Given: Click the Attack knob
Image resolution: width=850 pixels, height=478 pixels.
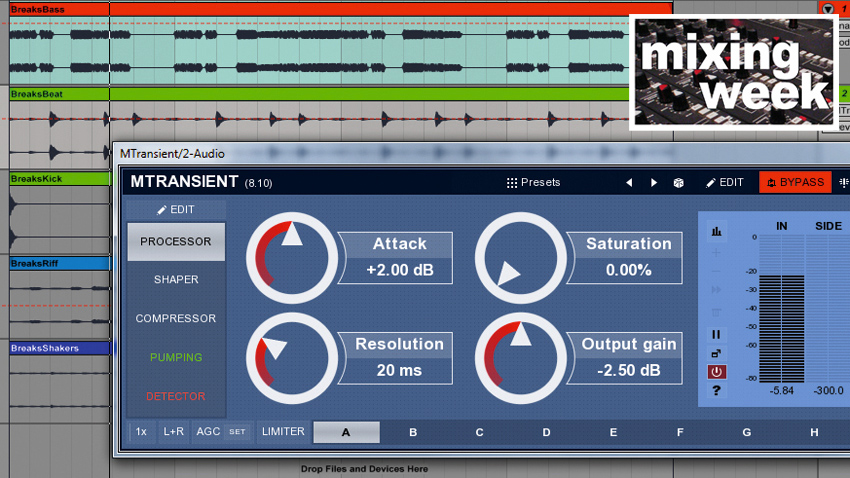Looking at the screenshot, I should [292, 258].
